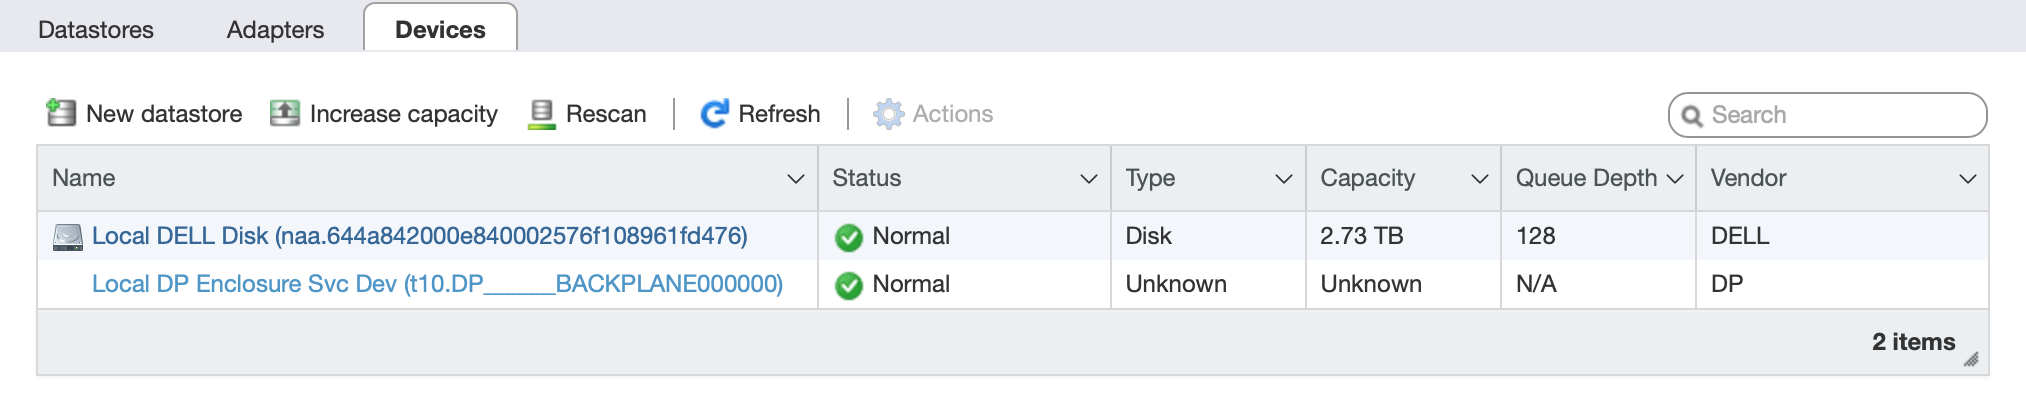Switch to the Datastores tab
Image resolution: width=2026 pixels, height=402 pixels.
point(96,30)
